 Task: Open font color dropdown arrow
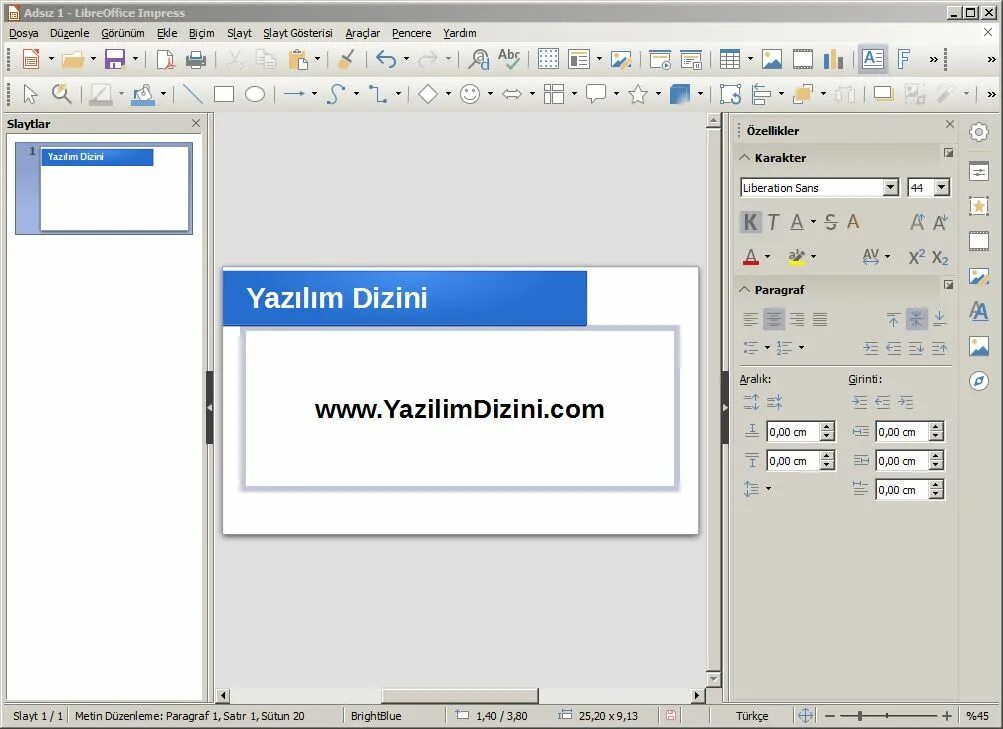coord(767,257)
